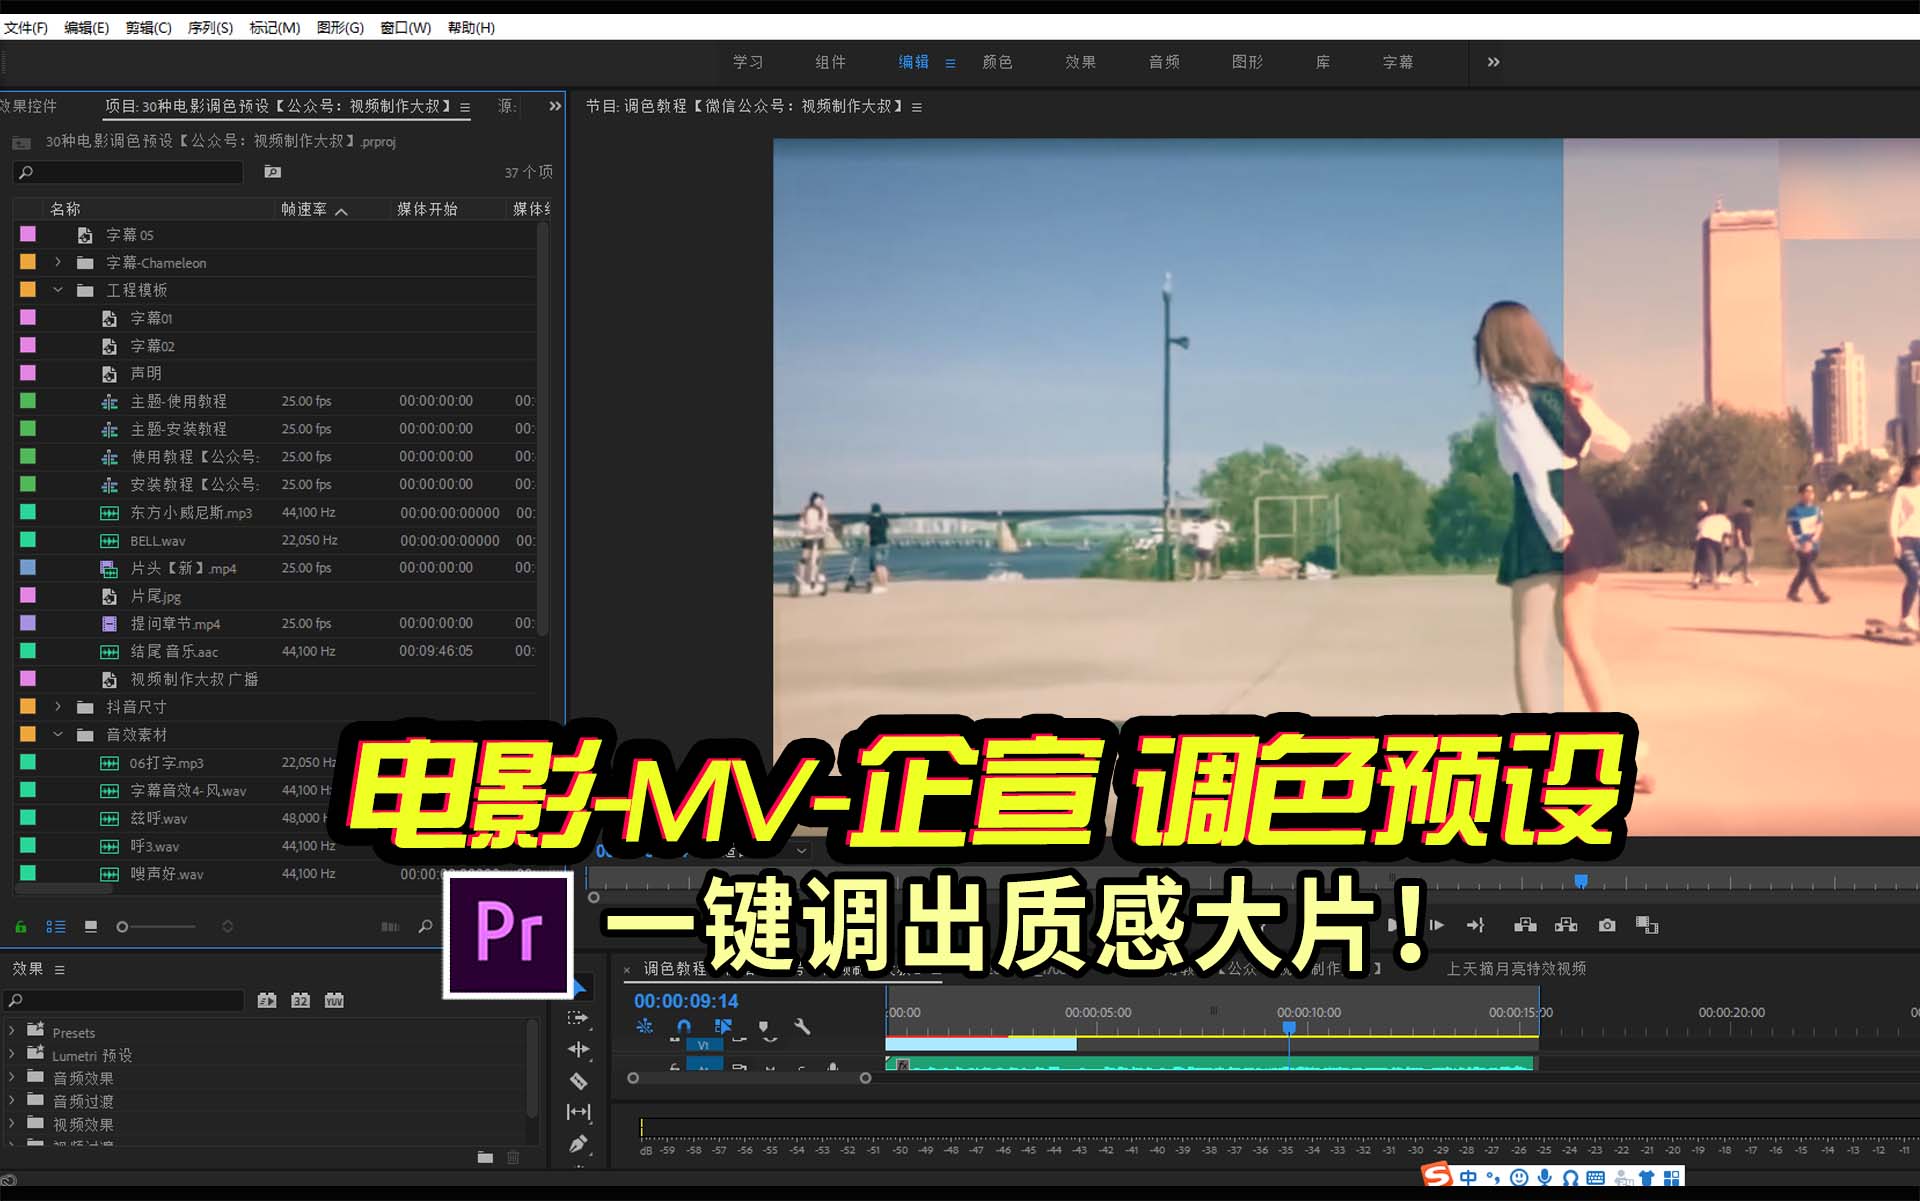
Task: Click the Sogou input method S logo
Action: click(1437, 1176)
